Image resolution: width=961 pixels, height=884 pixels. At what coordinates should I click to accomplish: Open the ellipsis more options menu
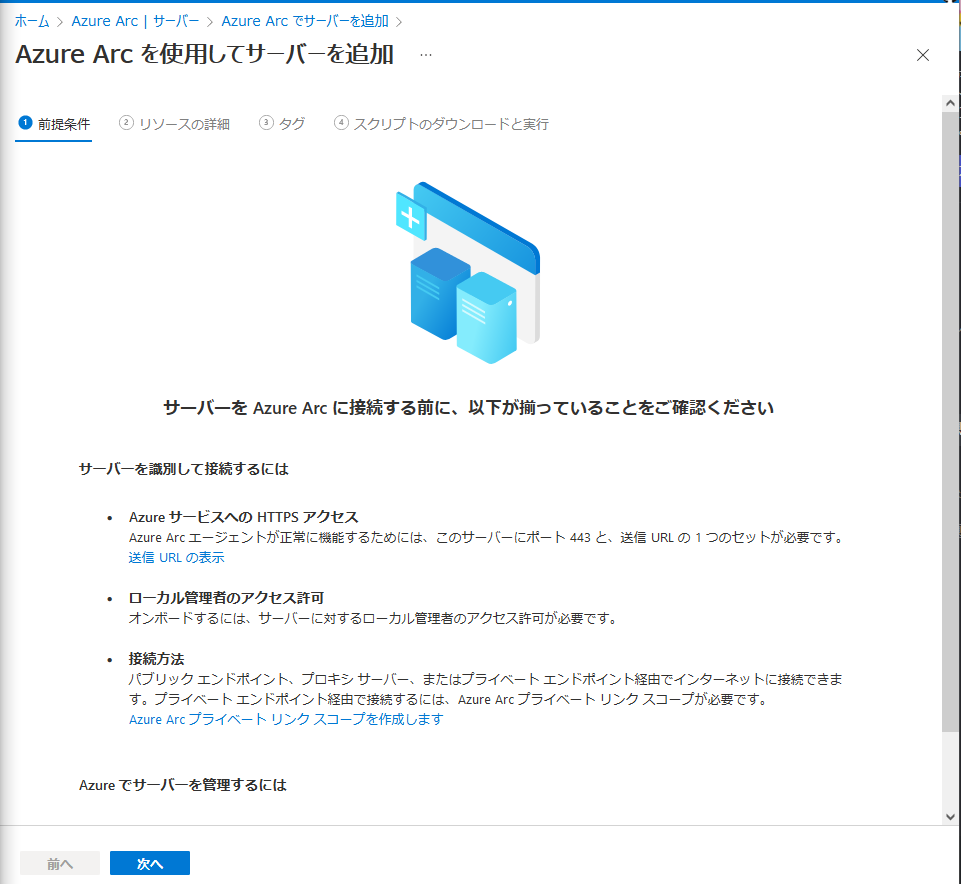click(x=426, y=55)
